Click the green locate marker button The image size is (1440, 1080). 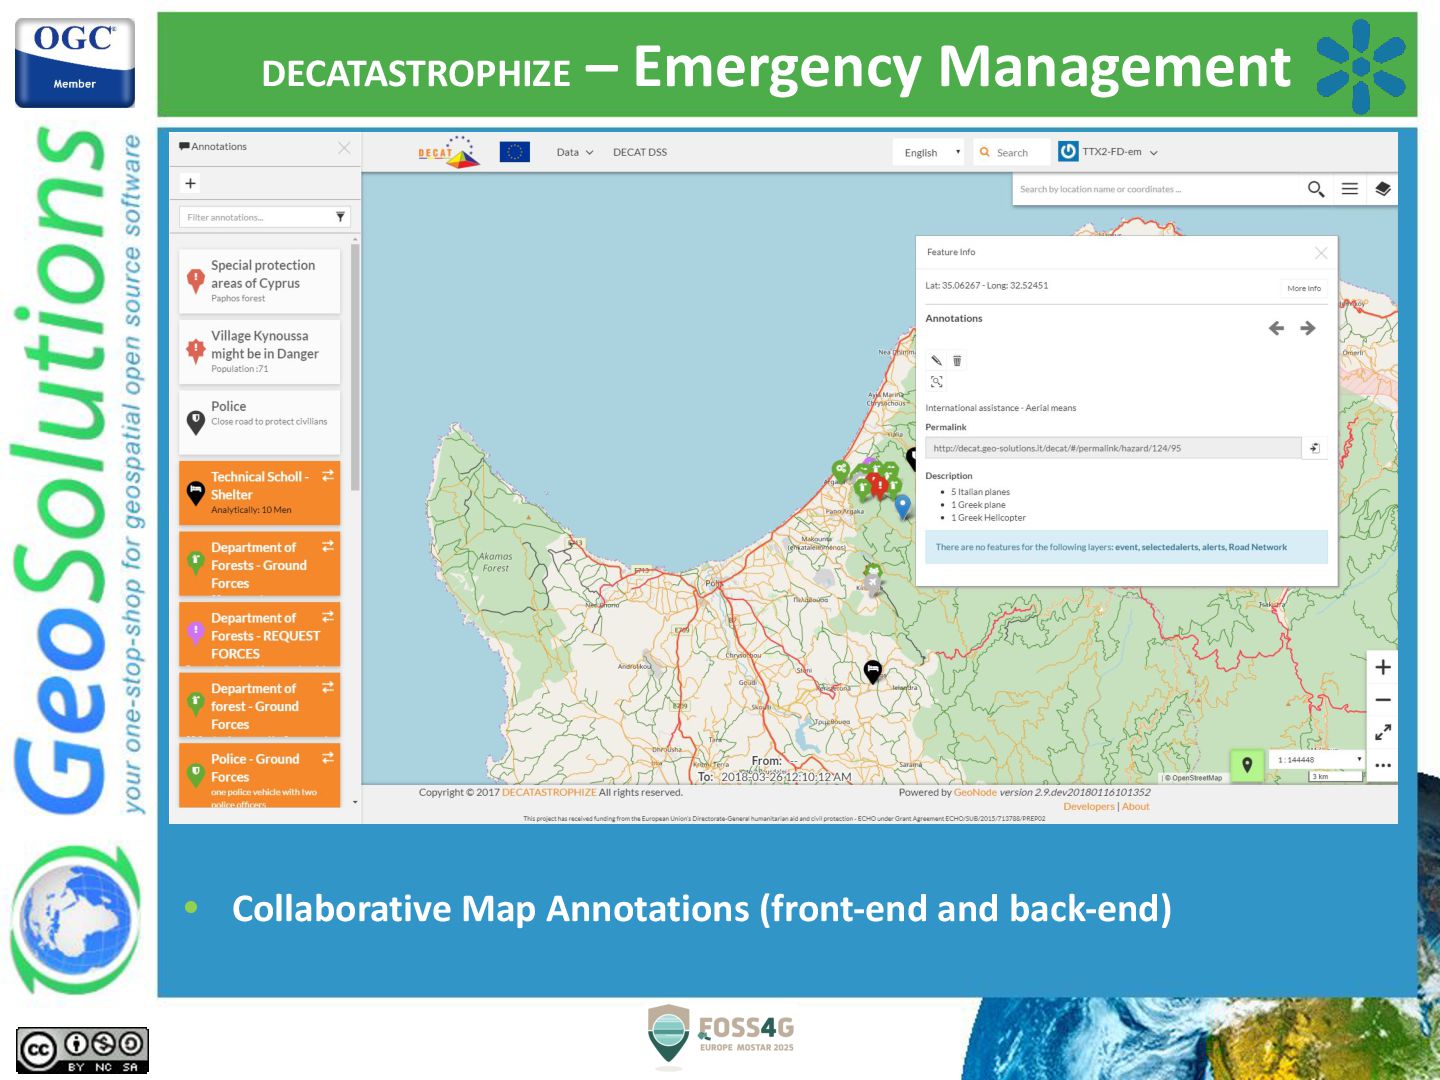click(x=1247, y=766)
